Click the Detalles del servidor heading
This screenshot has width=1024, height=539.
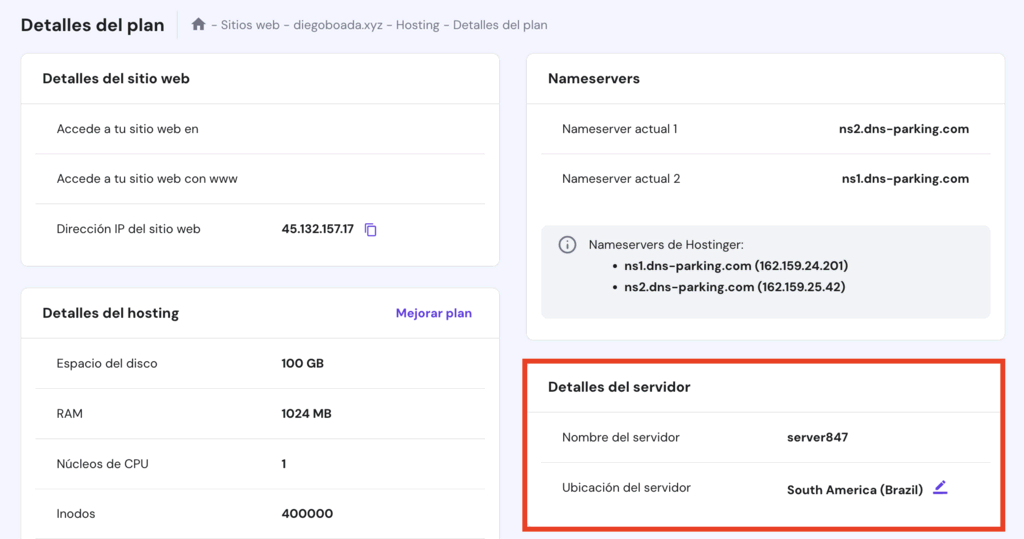pyautogui.click(x=619, y=387)
